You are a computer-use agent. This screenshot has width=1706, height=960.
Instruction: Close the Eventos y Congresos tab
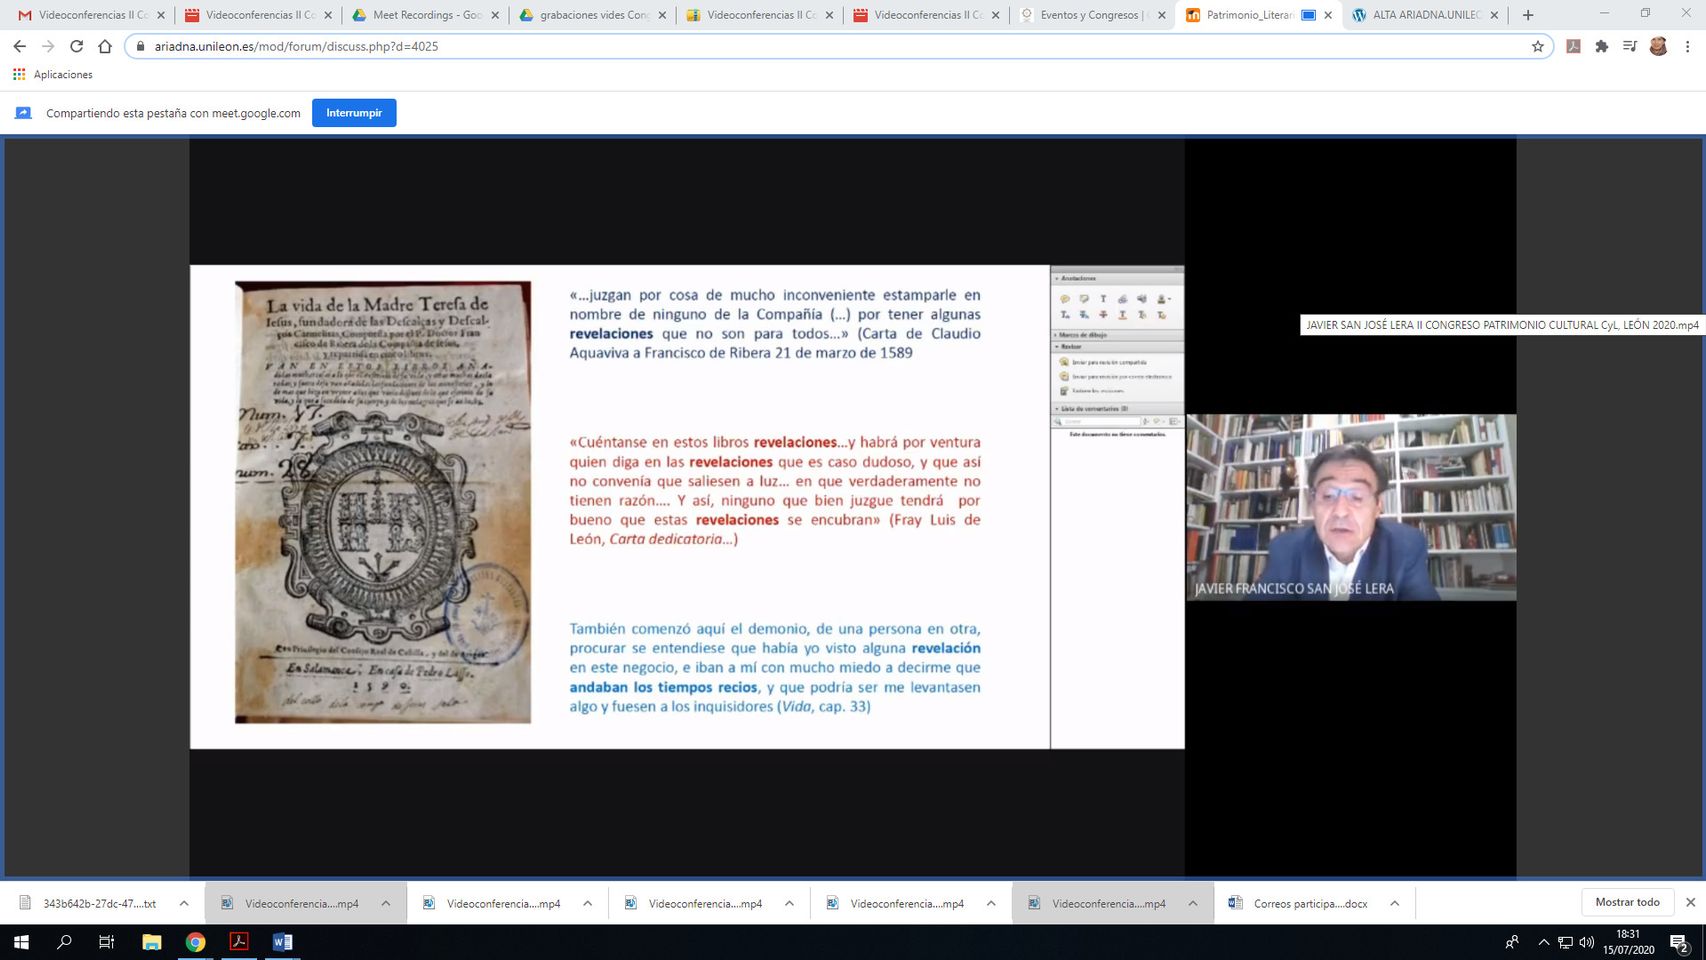point(1162,15)
